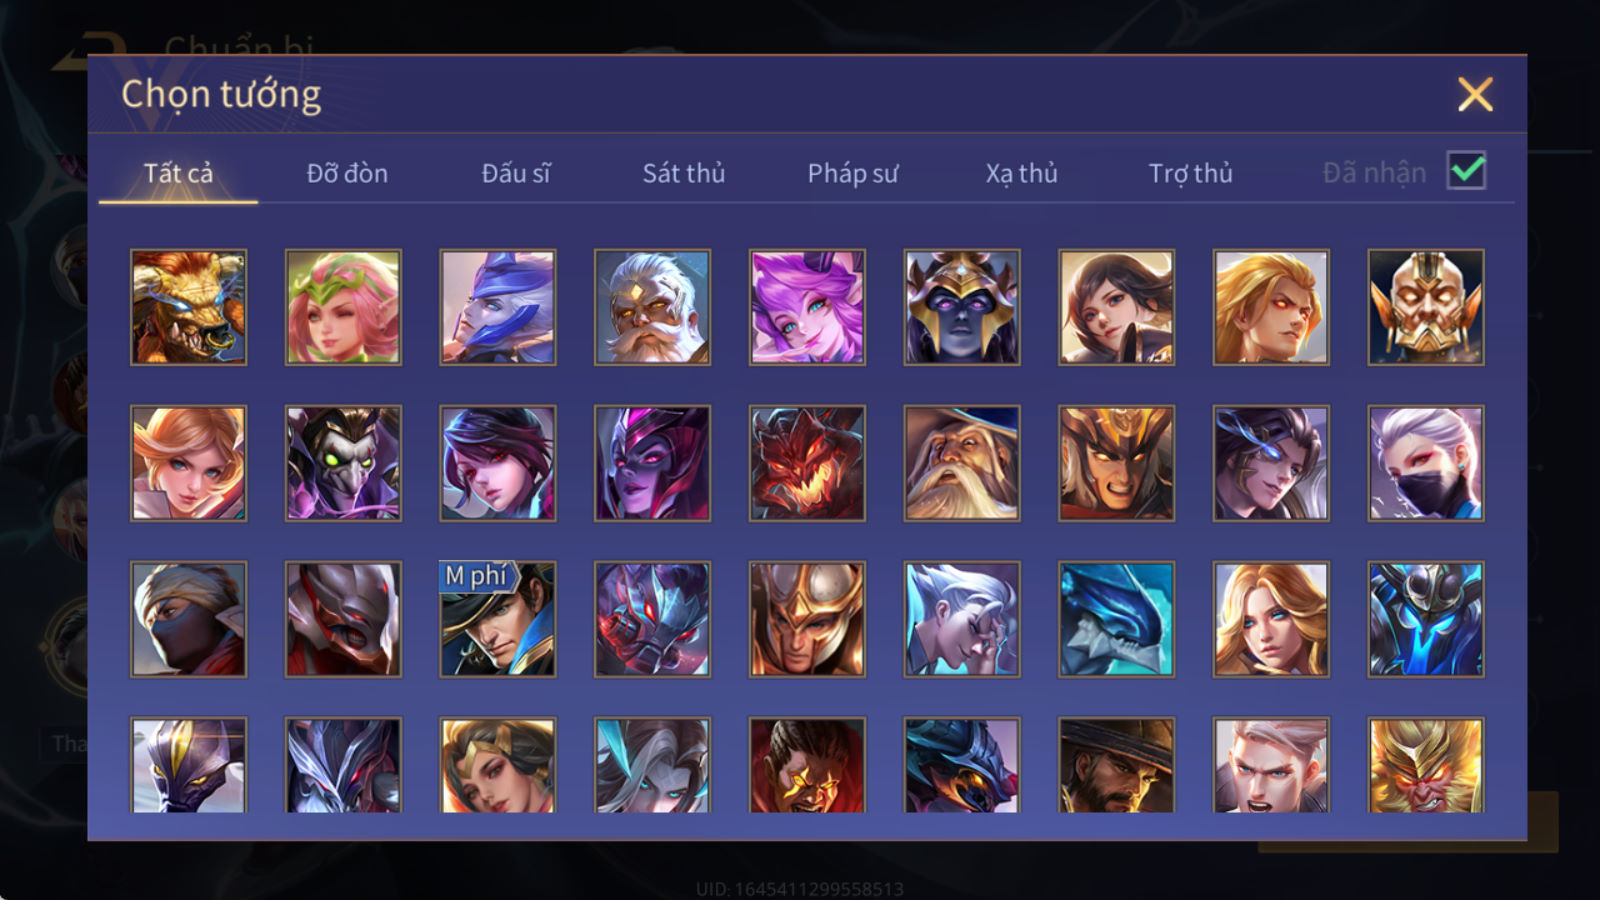Select the blue ice dragon hero

[1116, 619]
